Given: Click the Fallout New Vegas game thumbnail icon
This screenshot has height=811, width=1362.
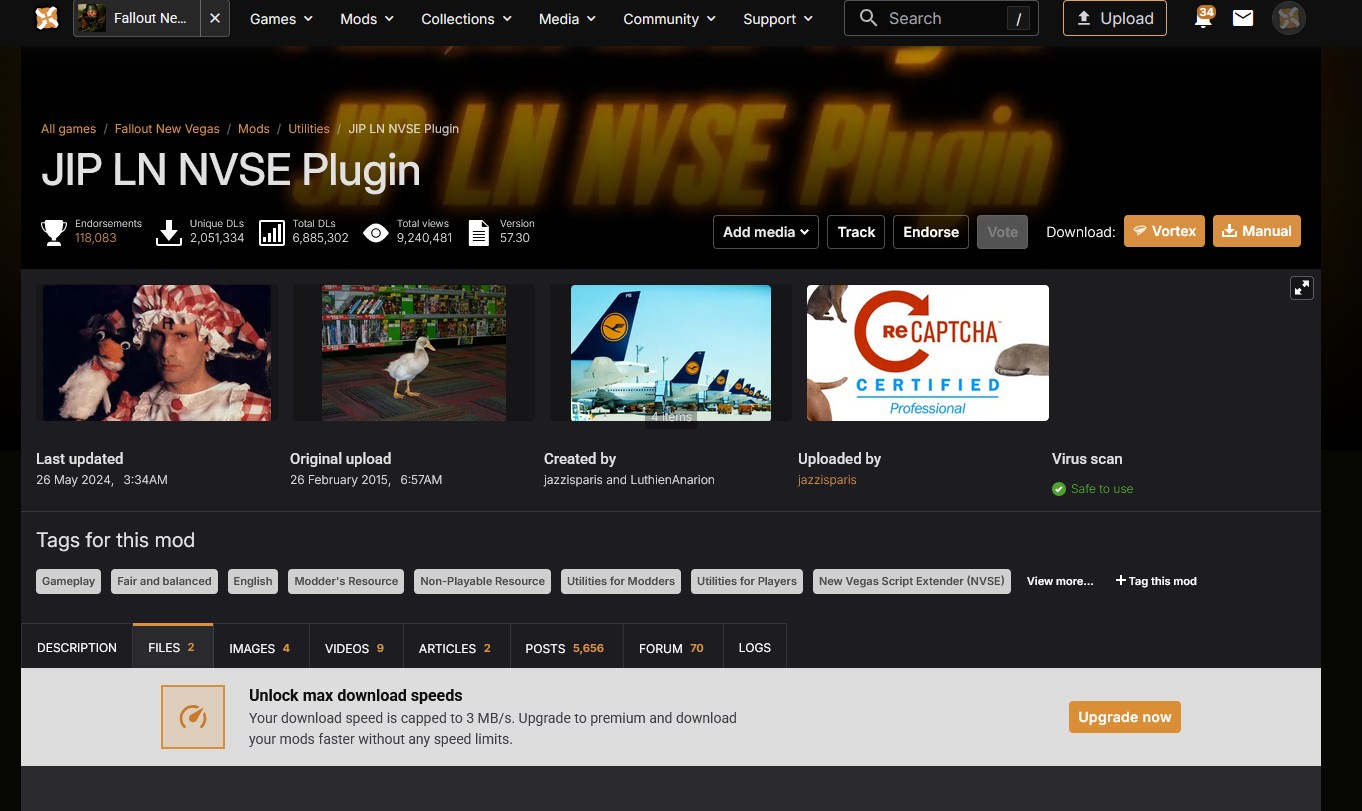Looking at the screenshot, I should 92,18.
